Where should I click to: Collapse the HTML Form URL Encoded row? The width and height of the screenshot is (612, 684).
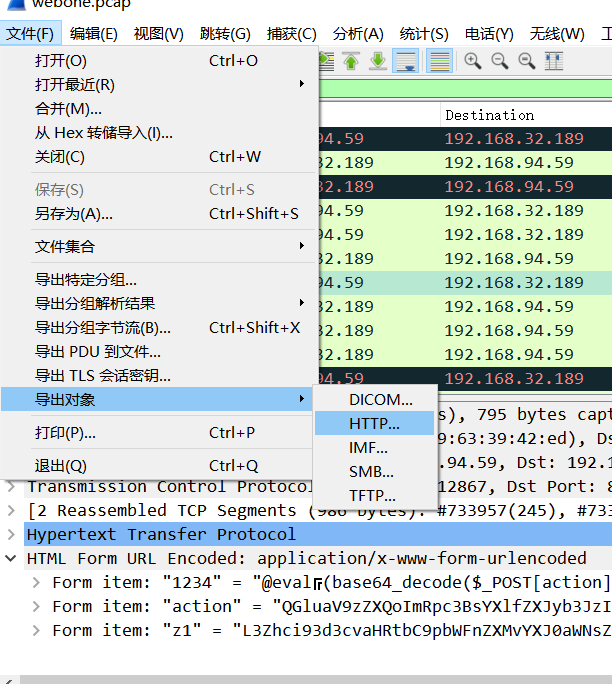[11, 558]
